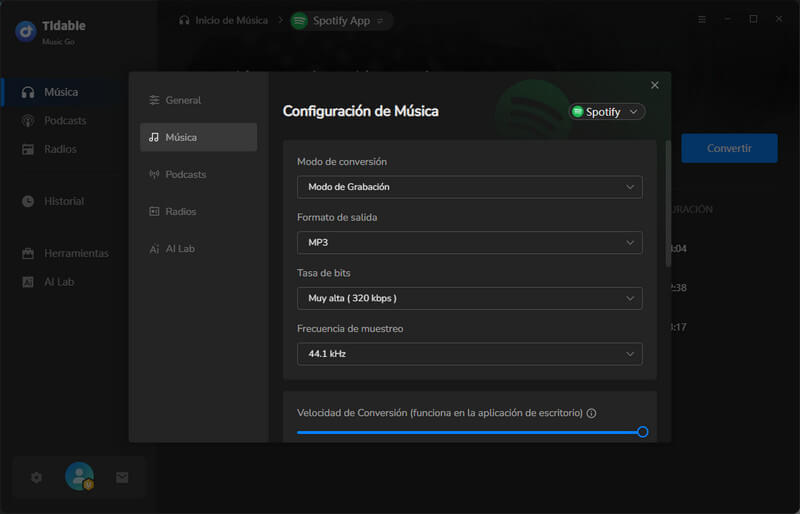Screen dimensions: 800x514
Task: Maximize the Tidable window
Action: coord(753,19)
